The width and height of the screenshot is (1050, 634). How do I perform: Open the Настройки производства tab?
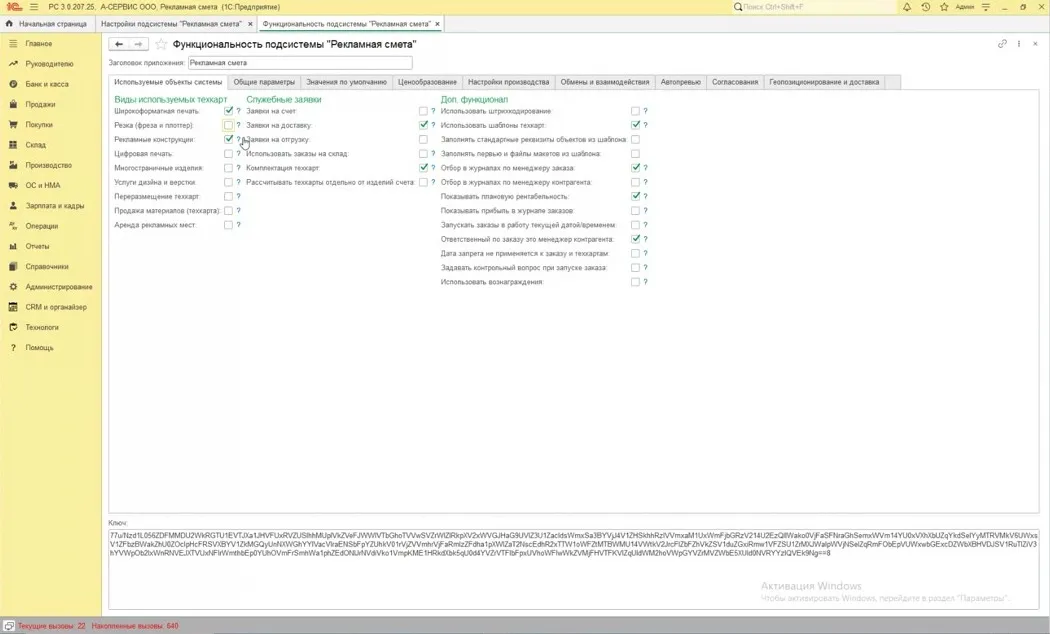tap(508, 82)
